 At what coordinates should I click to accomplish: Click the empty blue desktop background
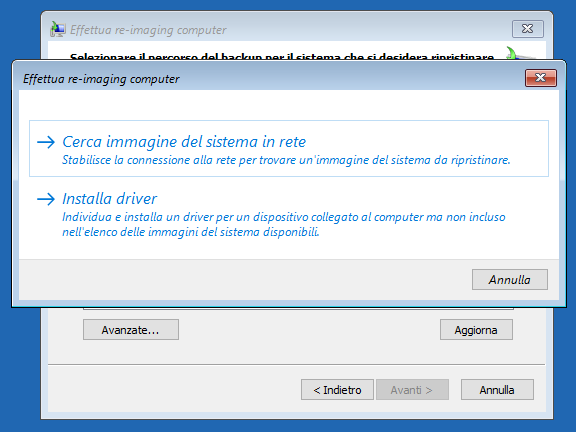pyautogui.click(x=20, y=367)
